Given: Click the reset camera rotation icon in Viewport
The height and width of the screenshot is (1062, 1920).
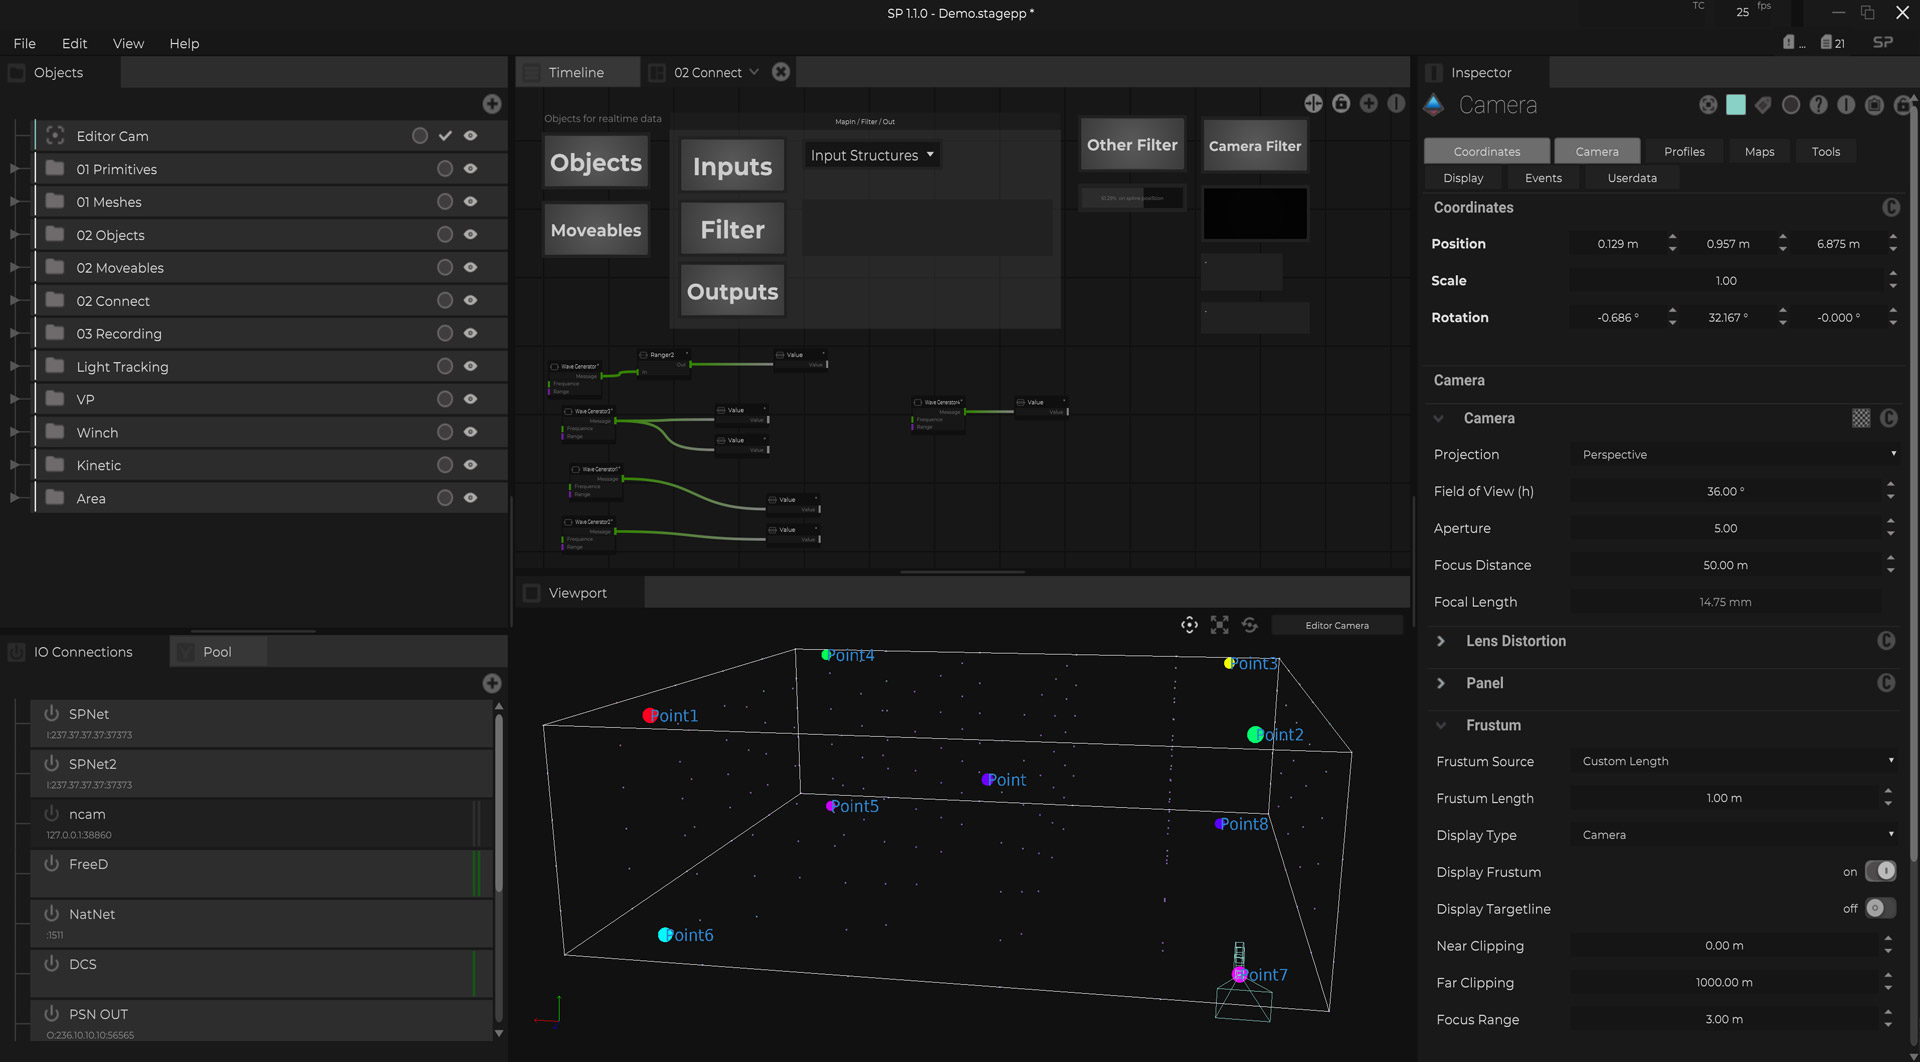Looking at the screenshot, I should pos(1249,625).
